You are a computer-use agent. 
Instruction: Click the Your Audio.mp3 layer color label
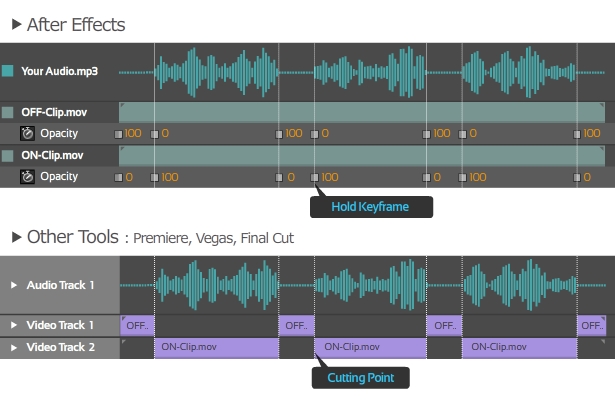pyautogui.click(x=8, y=71)
